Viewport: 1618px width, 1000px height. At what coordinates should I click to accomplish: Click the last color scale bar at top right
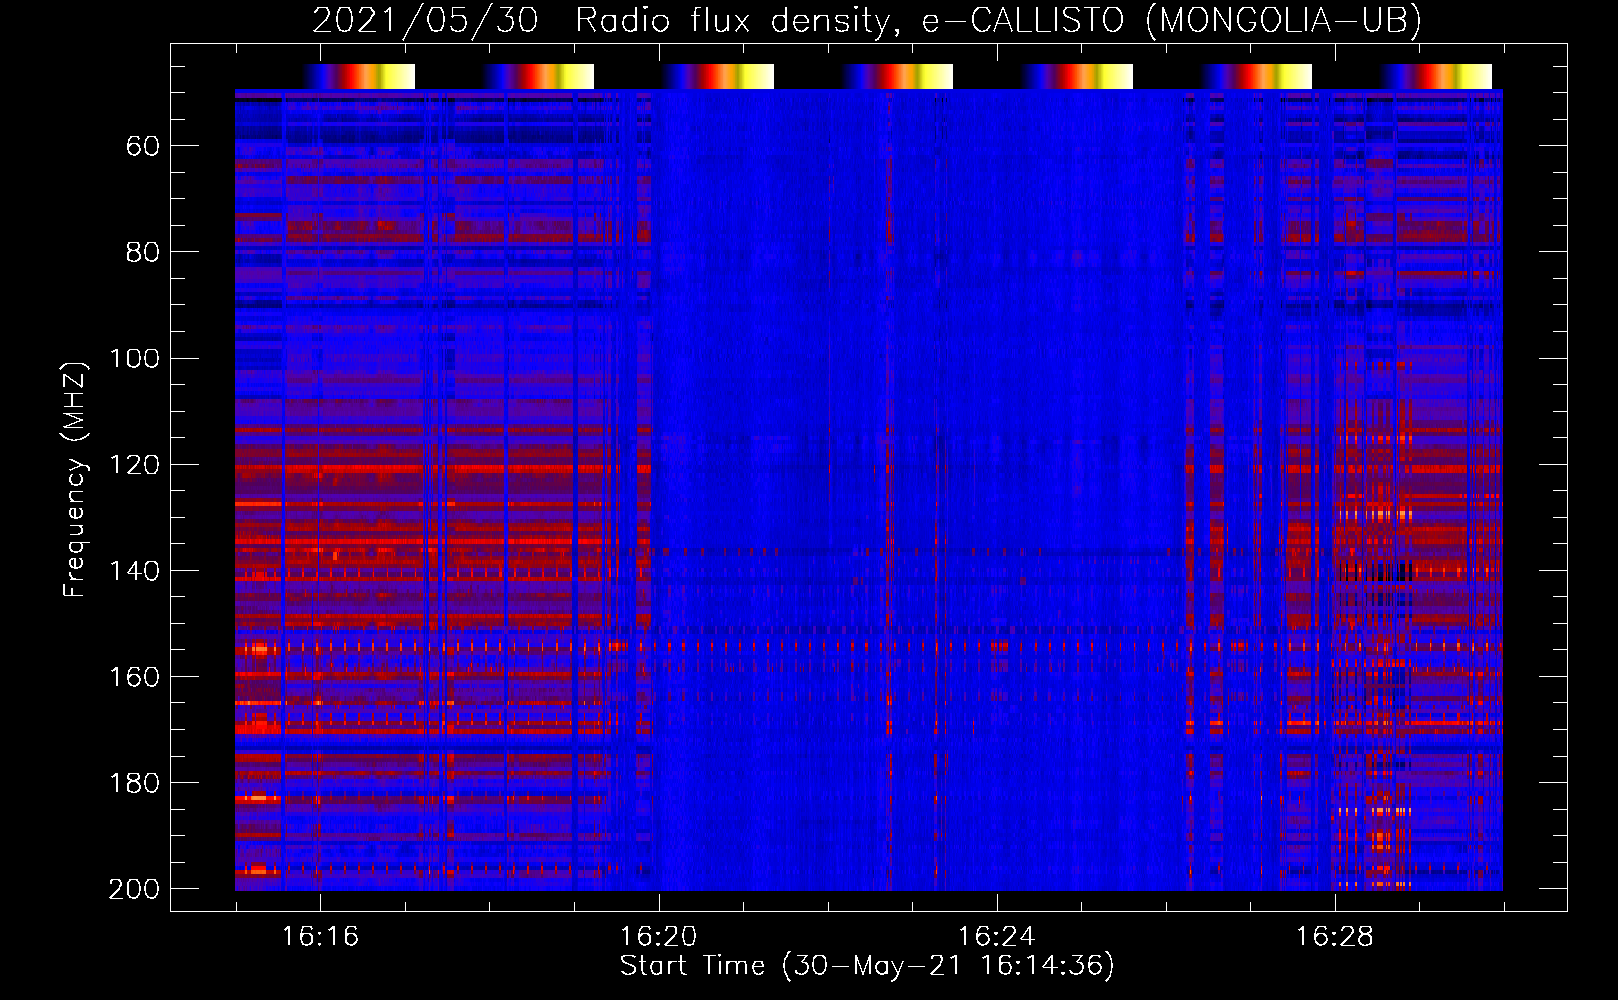[1437, 77]
